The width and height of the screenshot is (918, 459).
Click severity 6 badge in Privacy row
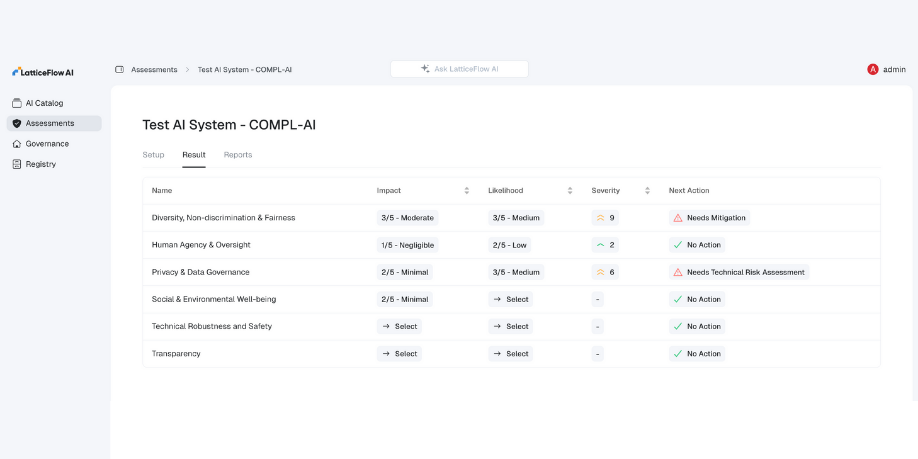[605, 272]
